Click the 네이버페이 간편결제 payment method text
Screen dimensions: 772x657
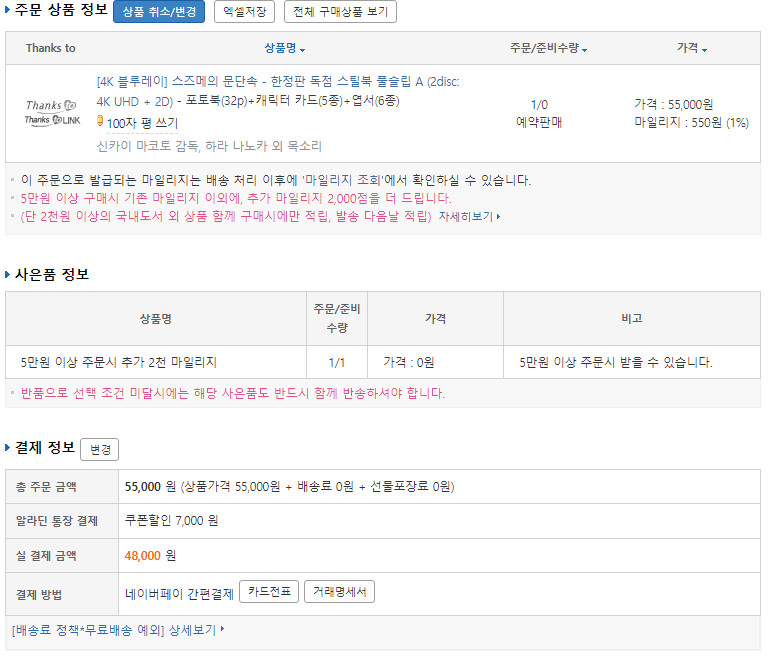coord(179,594)
